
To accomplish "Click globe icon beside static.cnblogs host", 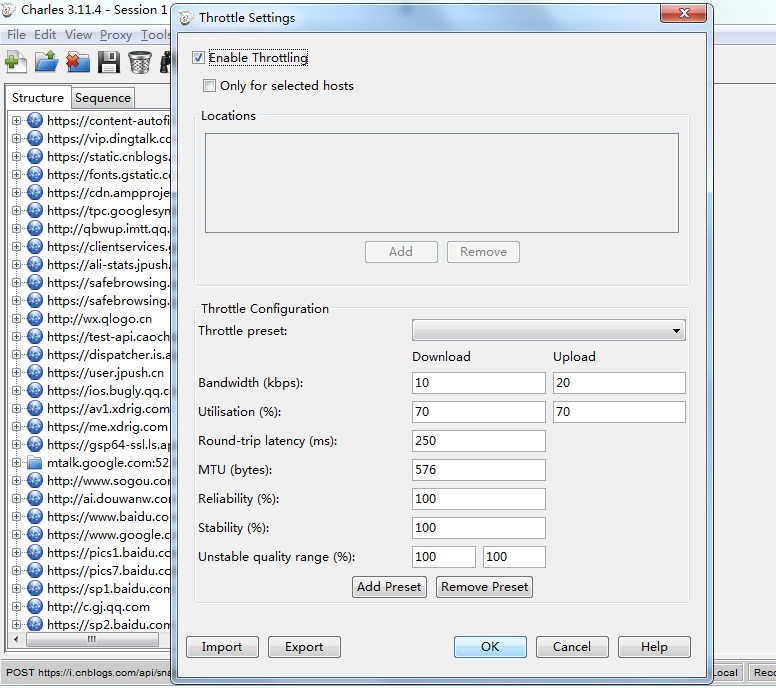I will pos(35,156).
